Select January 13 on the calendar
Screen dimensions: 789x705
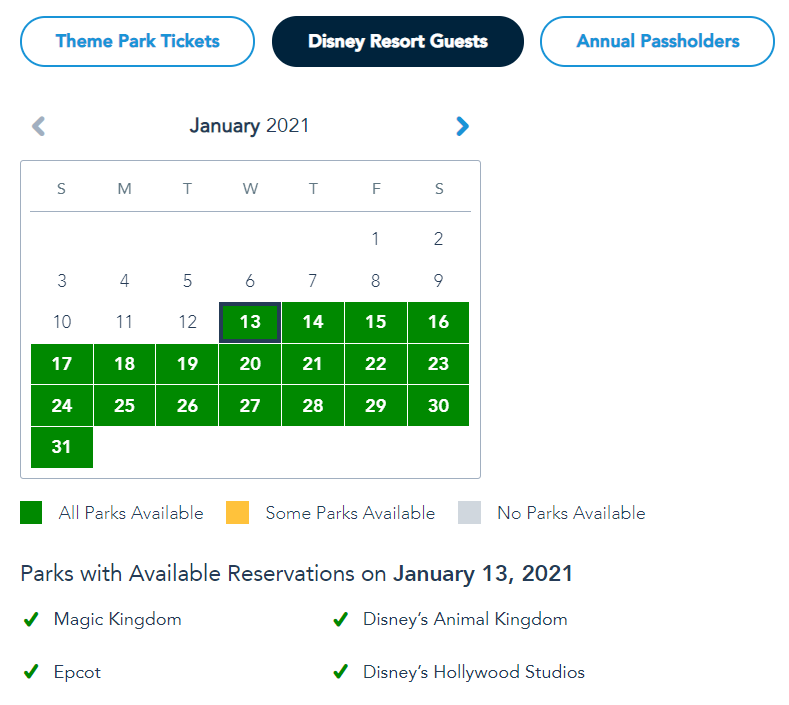point(250,322)
